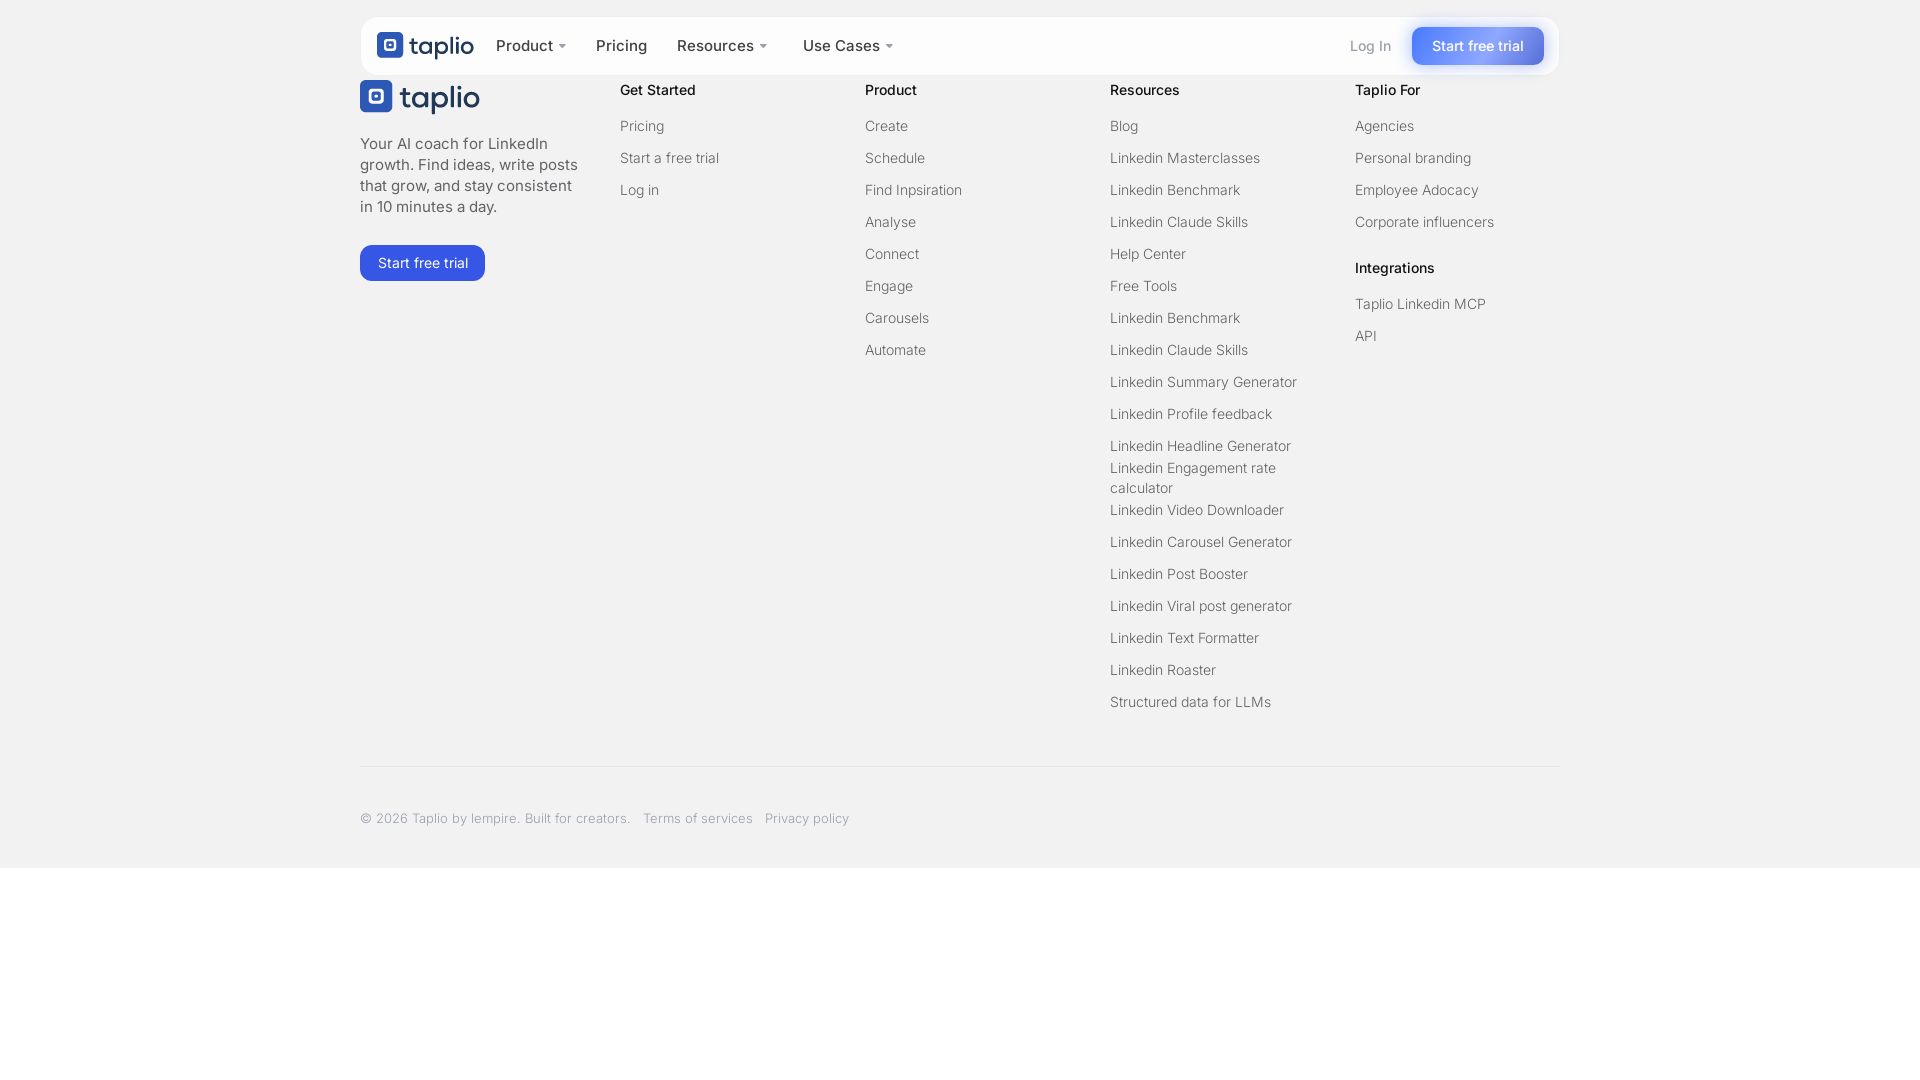
Task: Click the '© 2026 Taplio by lempire' copyright text
Action: (x=495, y=818)
